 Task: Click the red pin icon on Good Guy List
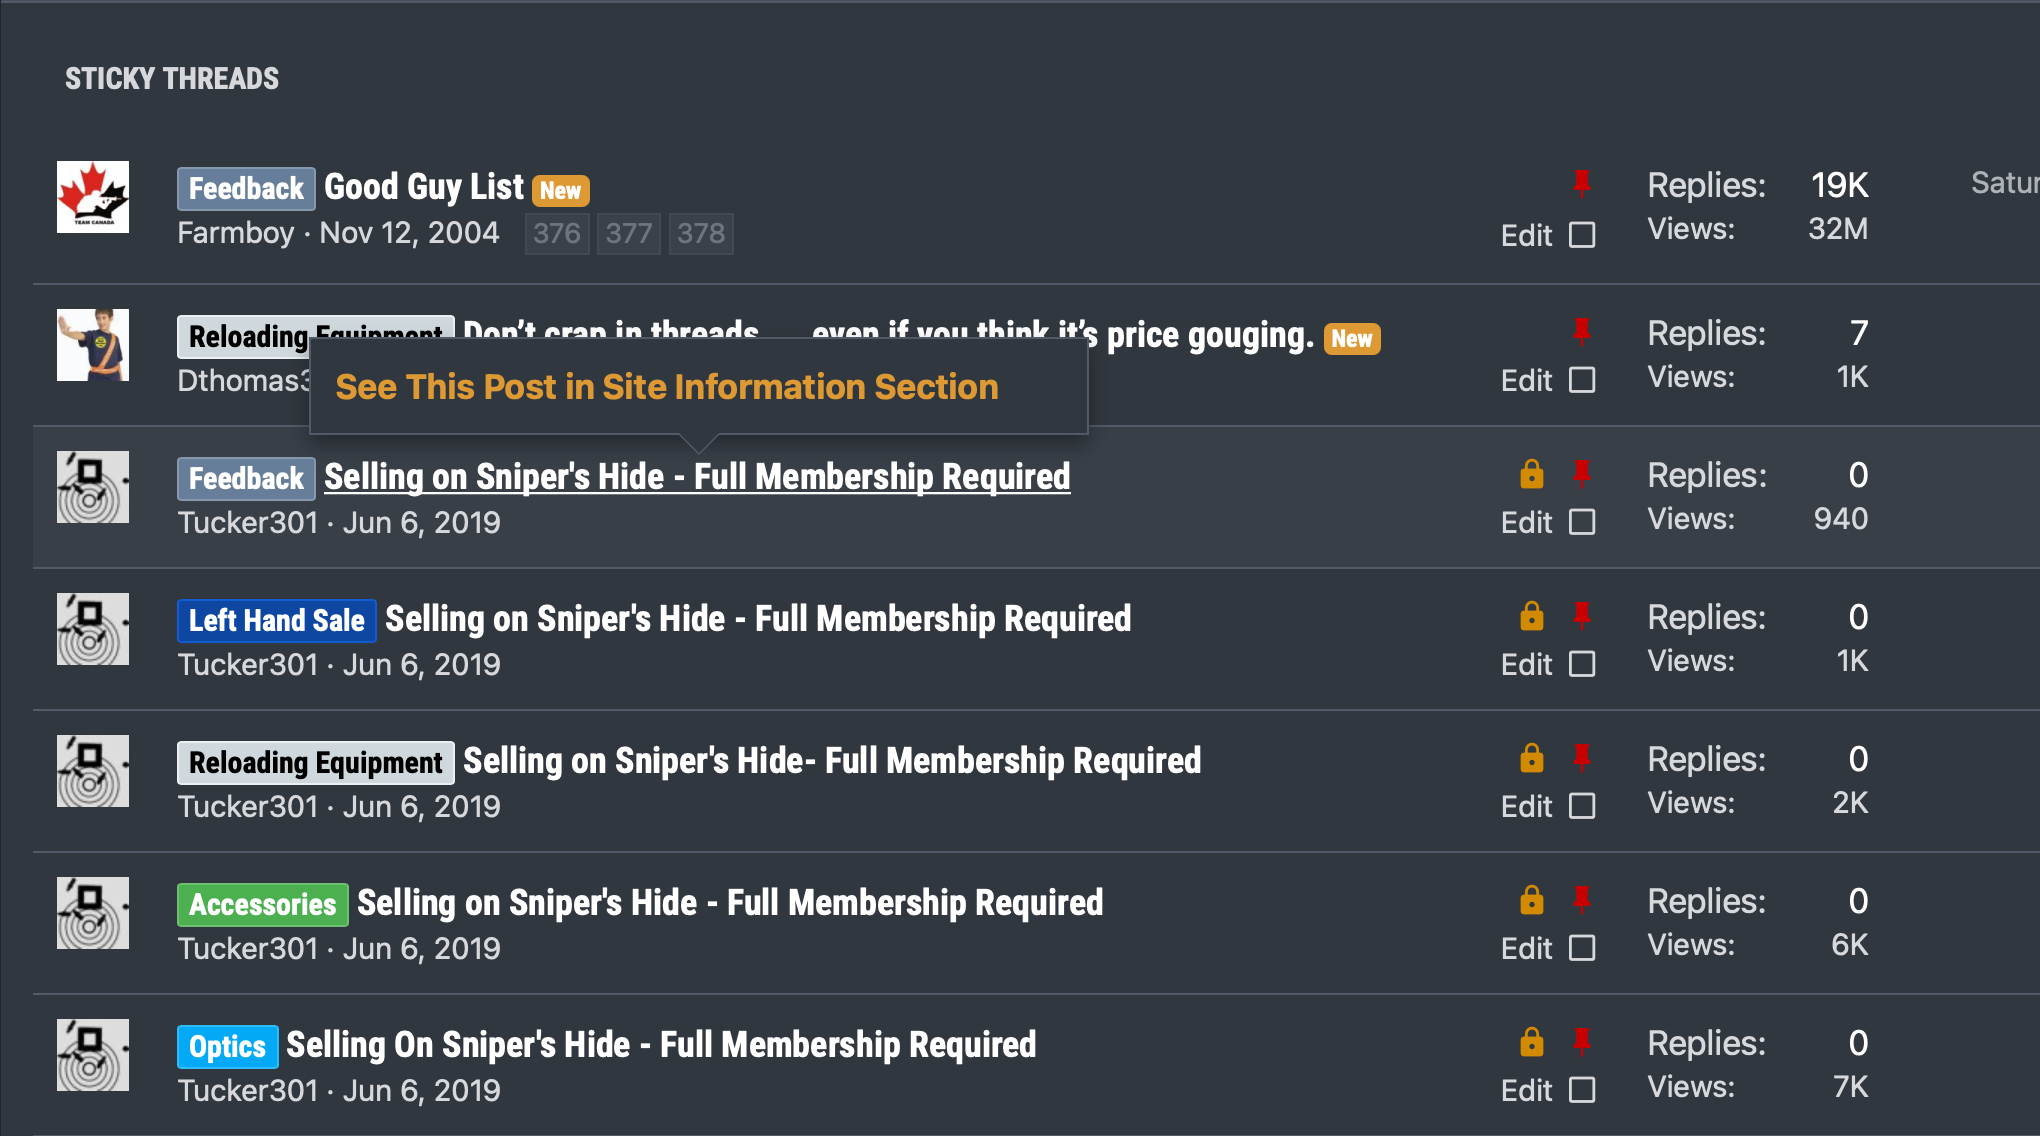tap(1581, 183)
